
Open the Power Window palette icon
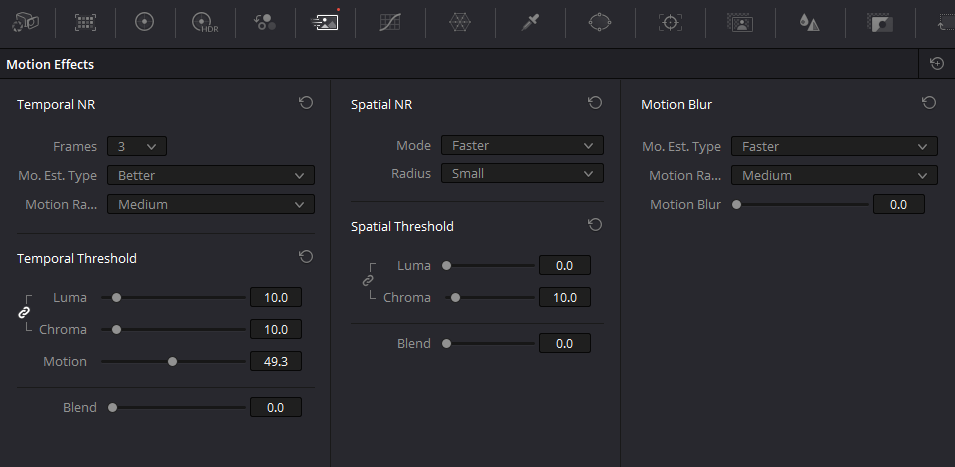tap(600, 23)
